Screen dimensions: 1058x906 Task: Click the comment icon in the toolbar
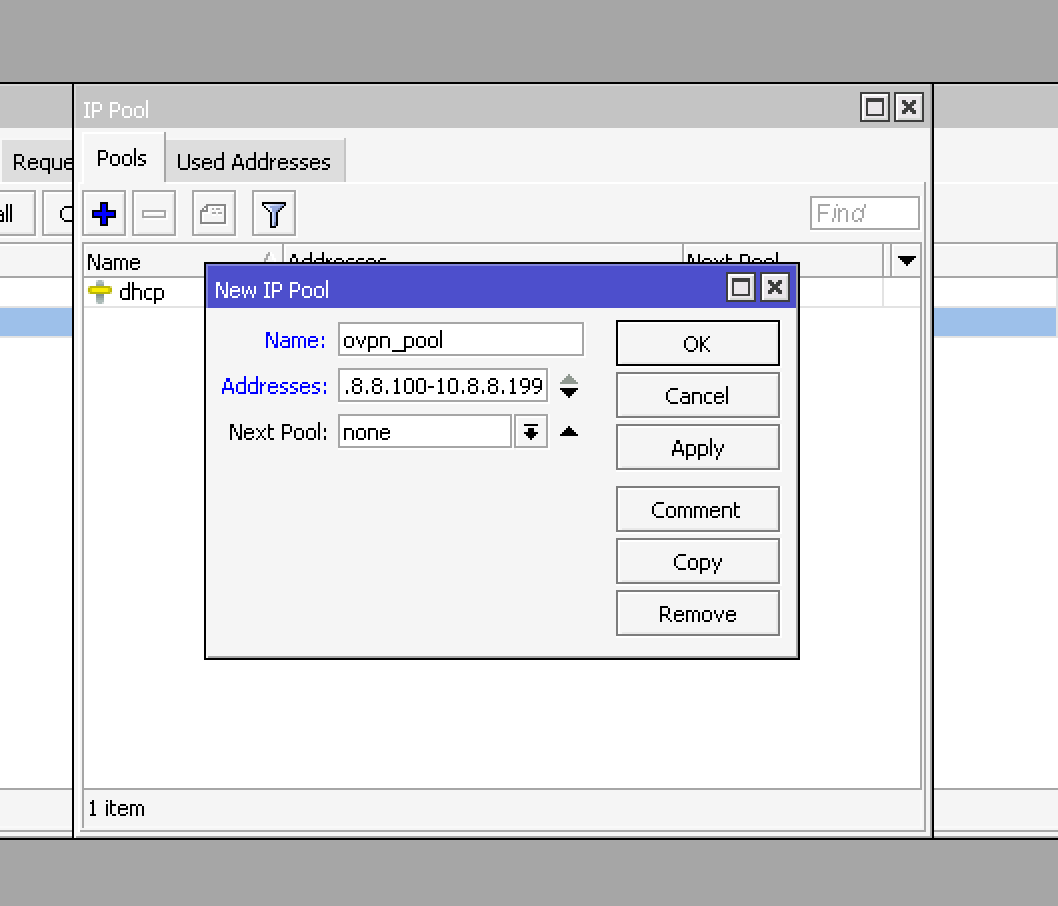point(213,213)
